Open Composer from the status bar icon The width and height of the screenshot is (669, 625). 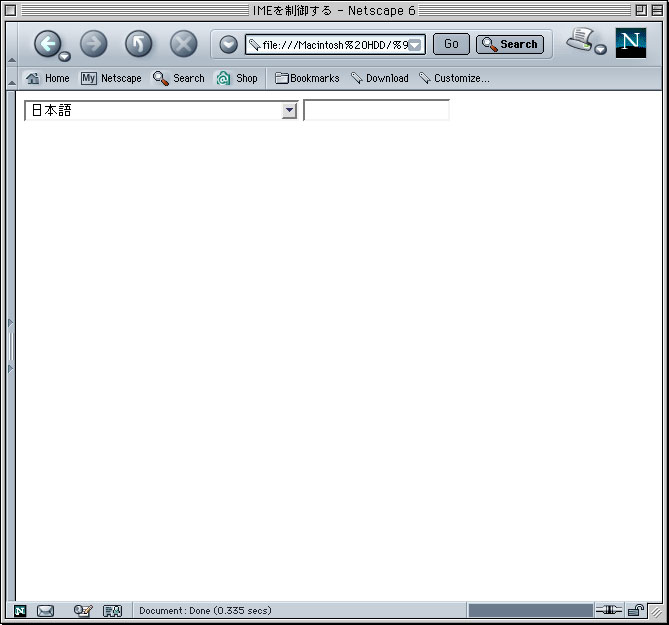click(x=83, y=611)
